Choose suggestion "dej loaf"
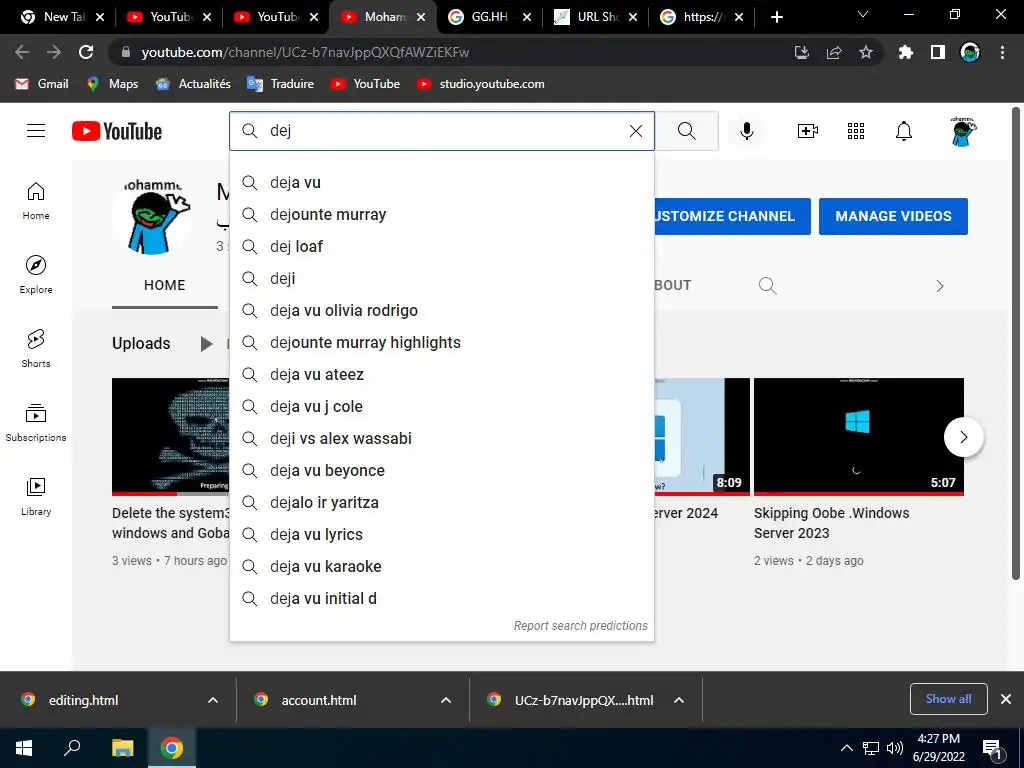This screenshot has width=1024, height=768. coord(441,246)
